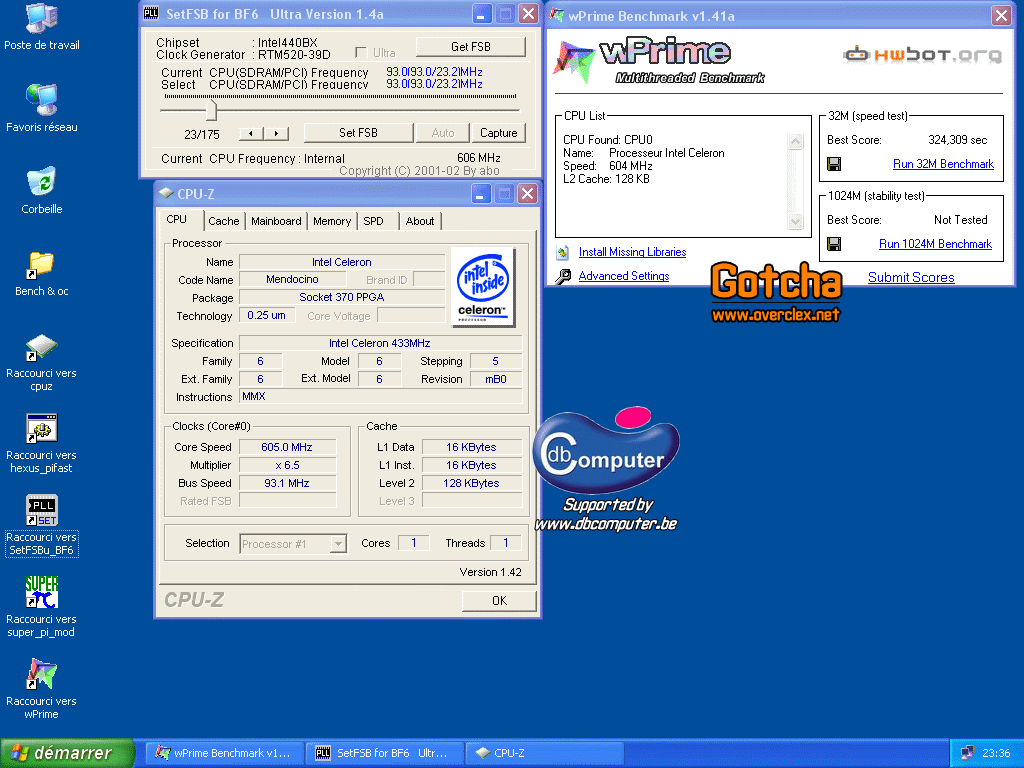Click the SetFSB title bar PLL icon
The image size is (1024, 768).
click(151, 14)
